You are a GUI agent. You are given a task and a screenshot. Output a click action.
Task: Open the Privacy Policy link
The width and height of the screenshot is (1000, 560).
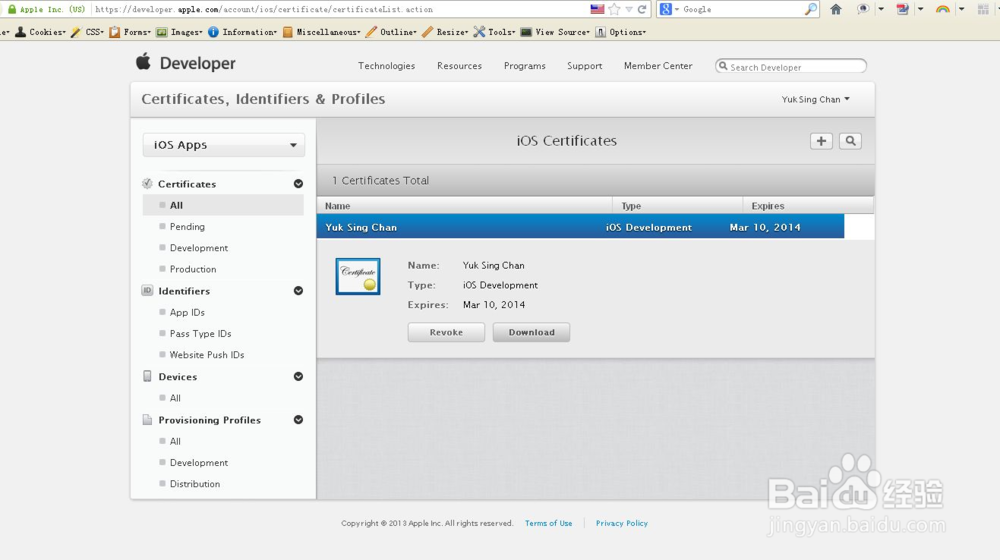[x=622, y=523]
